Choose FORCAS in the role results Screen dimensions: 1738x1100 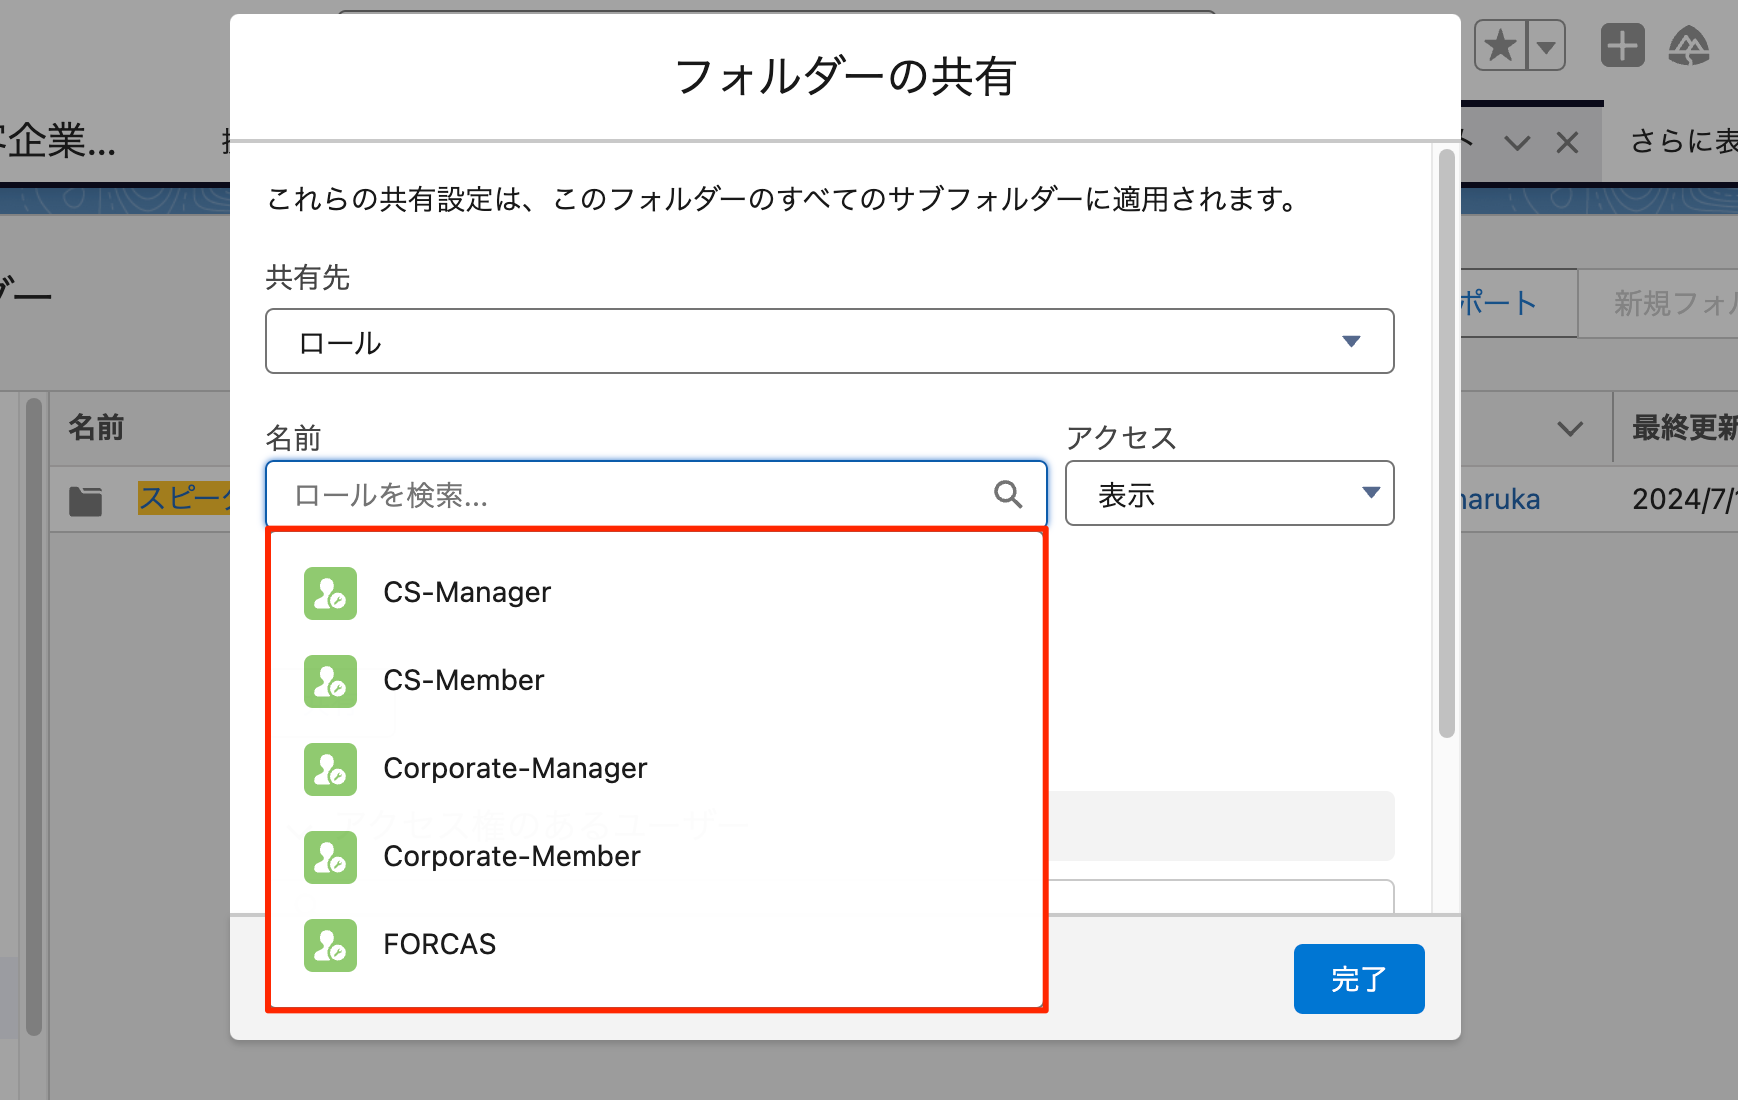440,945
